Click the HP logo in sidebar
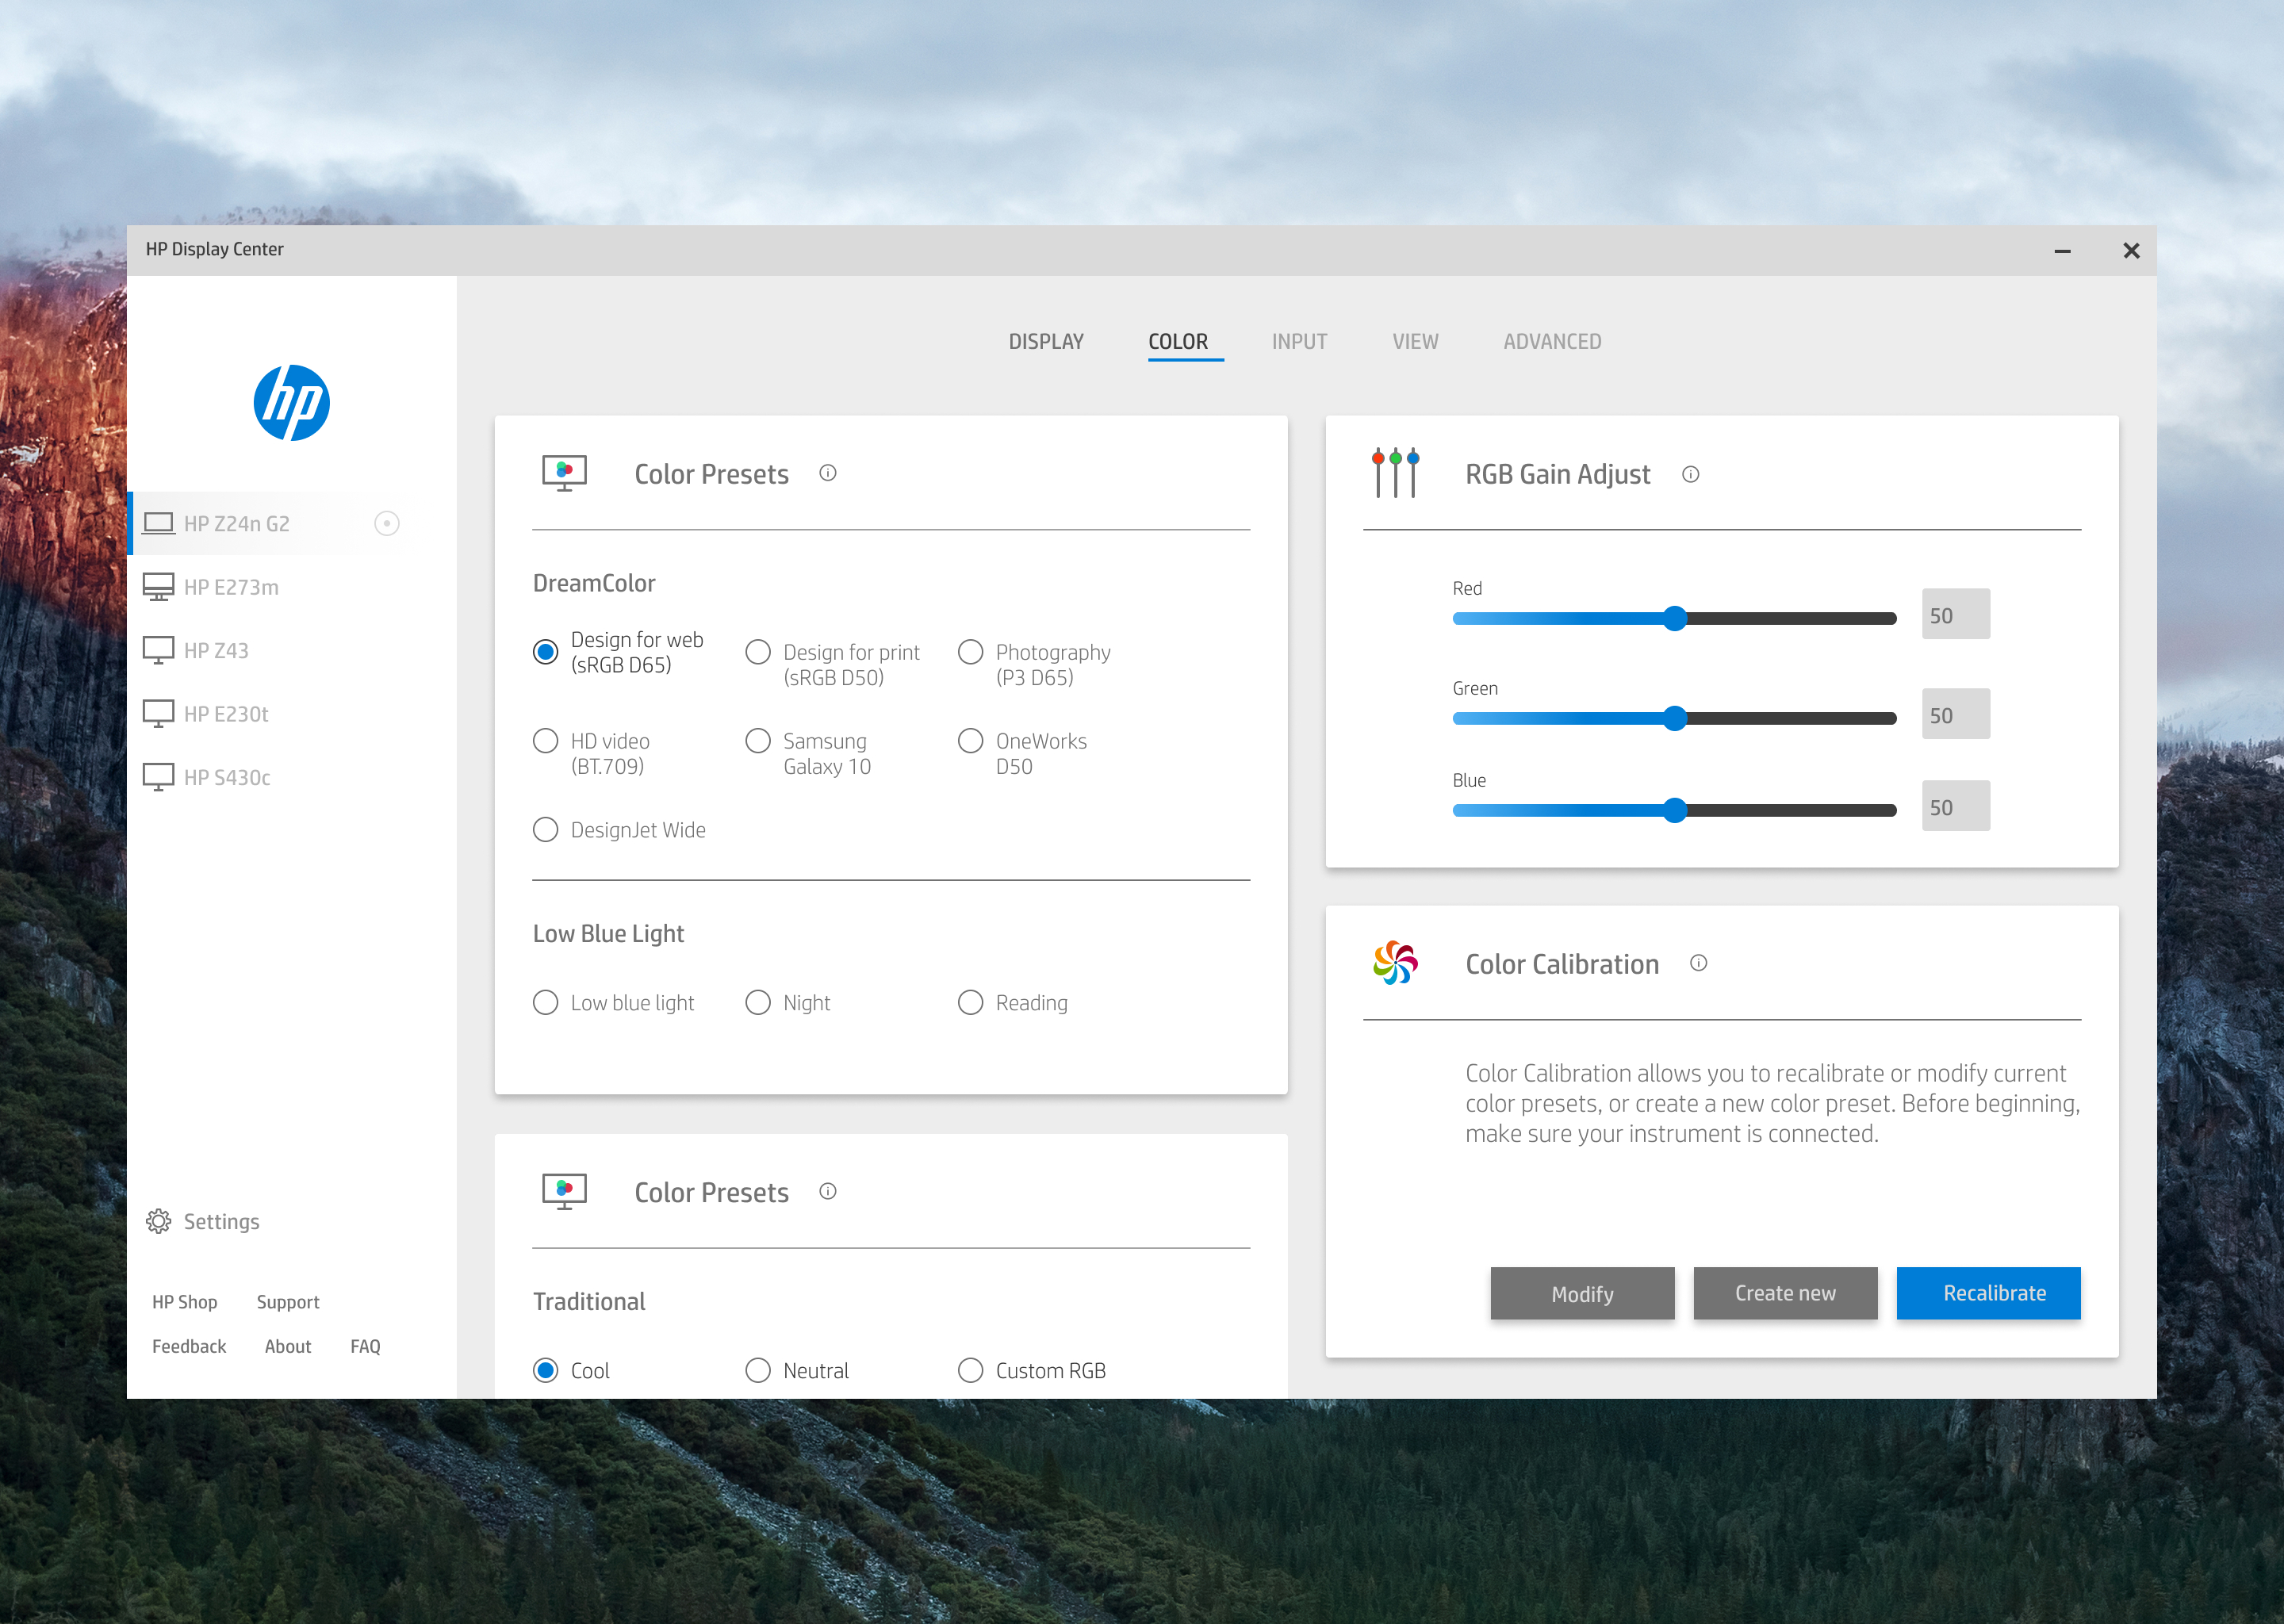 [x=291, y=403]
